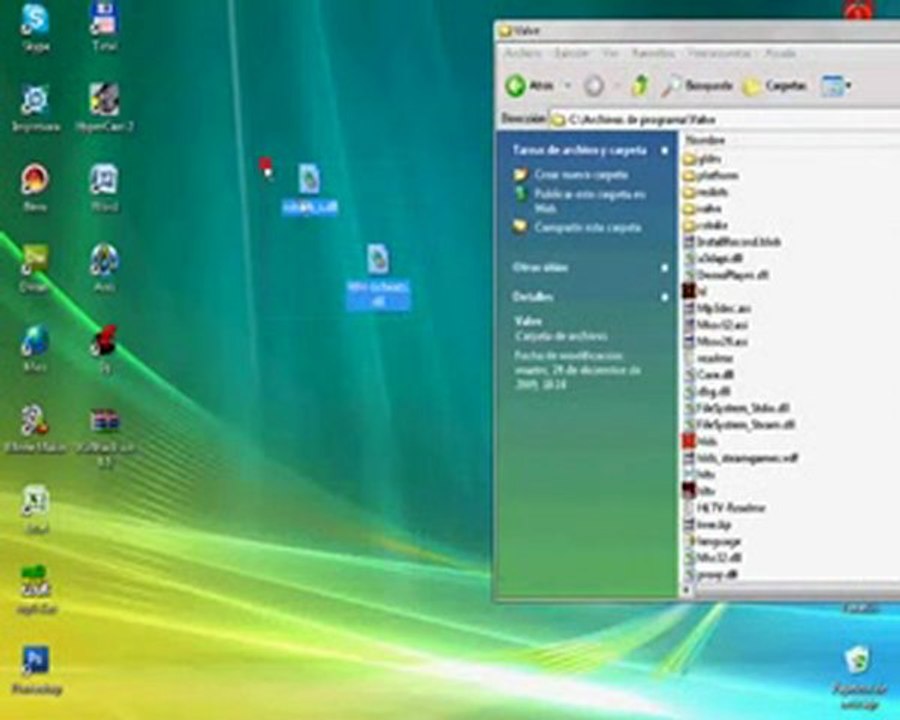Screen dimensions: 900x720
Task: Select the reslists folder
Action: (x=705, y=192)
